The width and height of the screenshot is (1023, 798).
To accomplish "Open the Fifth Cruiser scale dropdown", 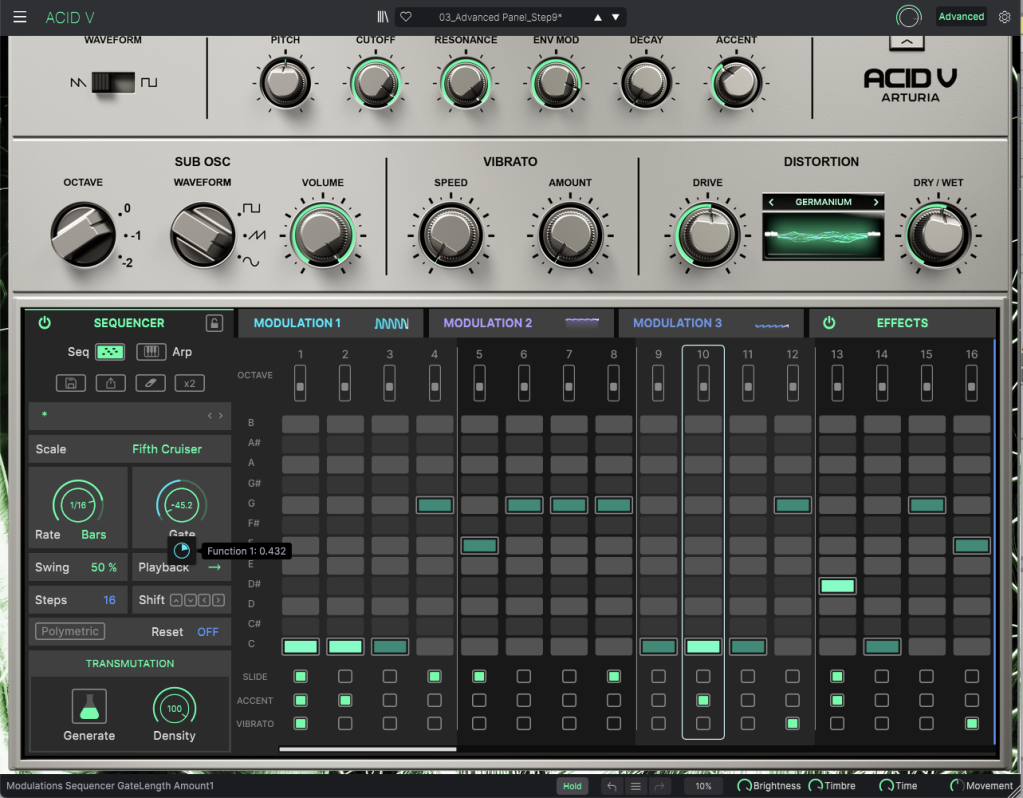I will pos(166,449).
